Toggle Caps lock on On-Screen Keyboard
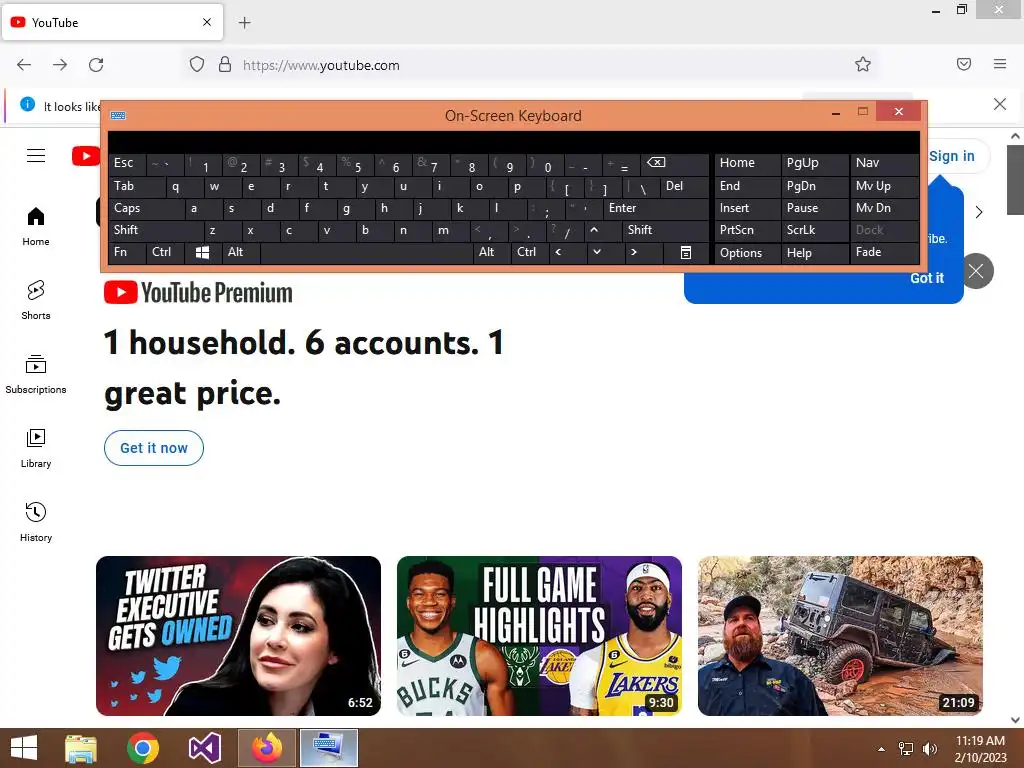 pyautogui.click(x=146, y=208)
